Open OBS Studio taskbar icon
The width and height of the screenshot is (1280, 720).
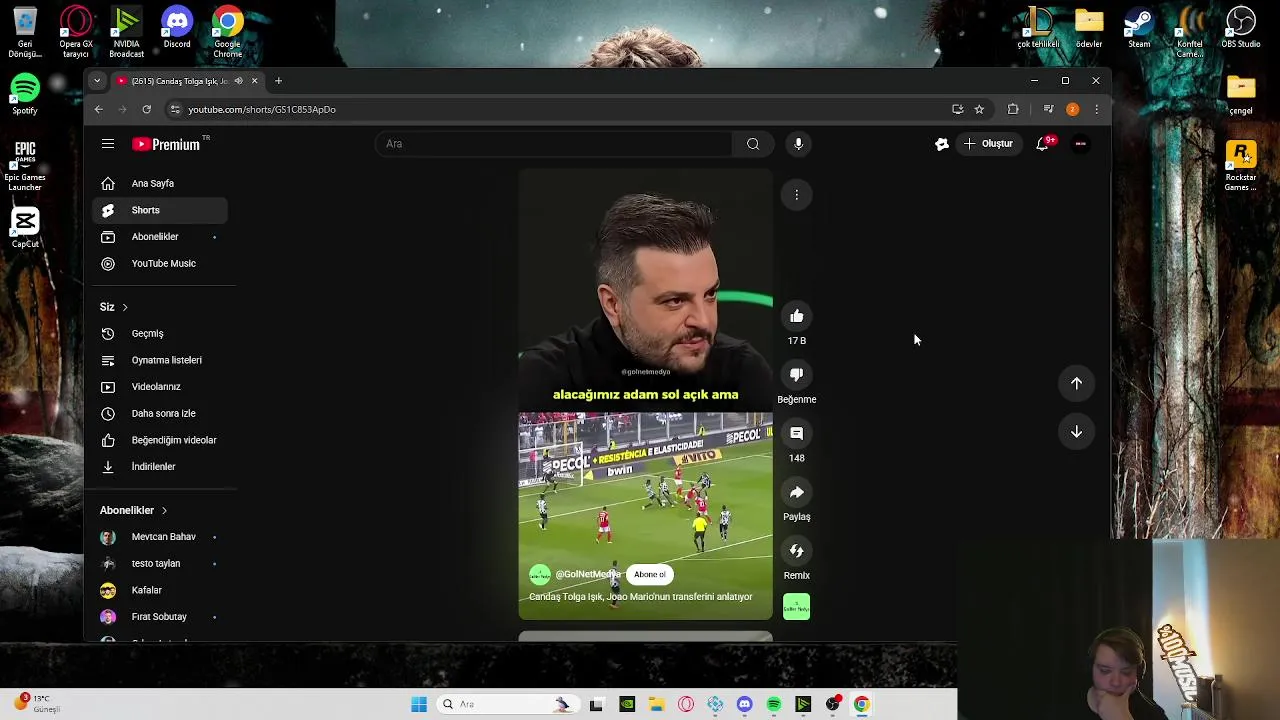pos(832,704)
